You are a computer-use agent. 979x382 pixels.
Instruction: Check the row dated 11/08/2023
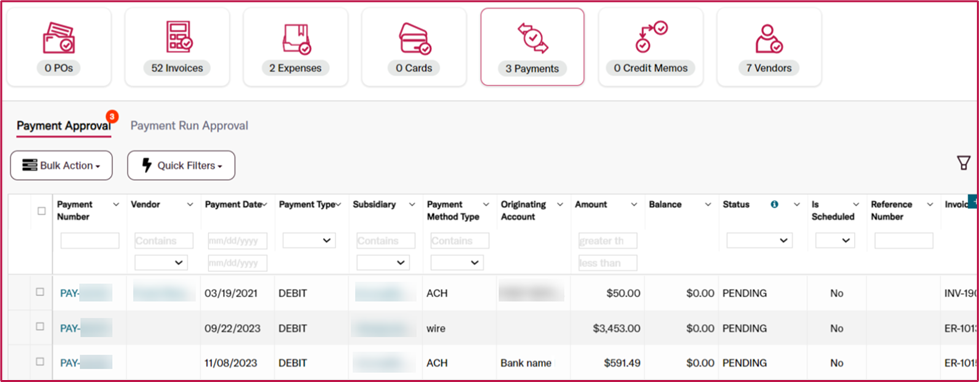point(40,361)
